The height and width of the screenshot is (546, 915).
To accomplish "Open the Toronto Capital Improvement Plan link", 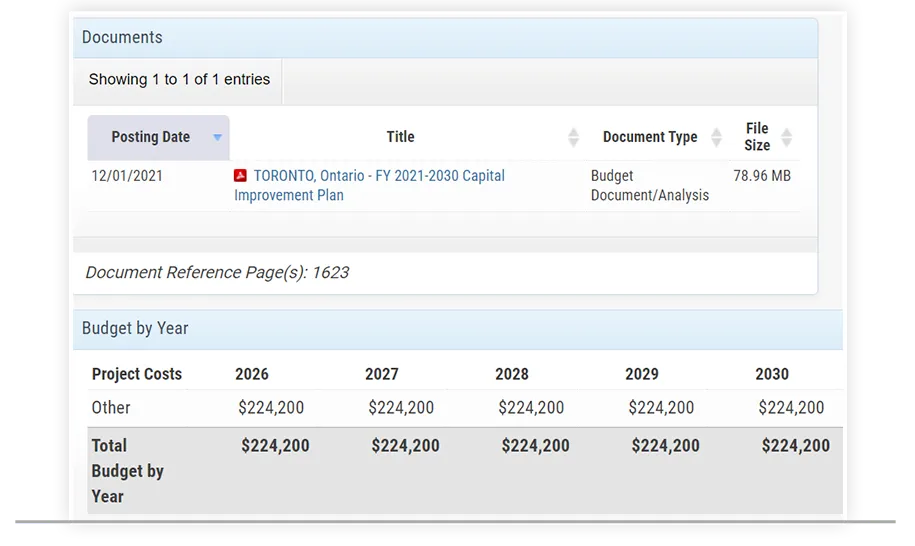I will click(369, 185).
